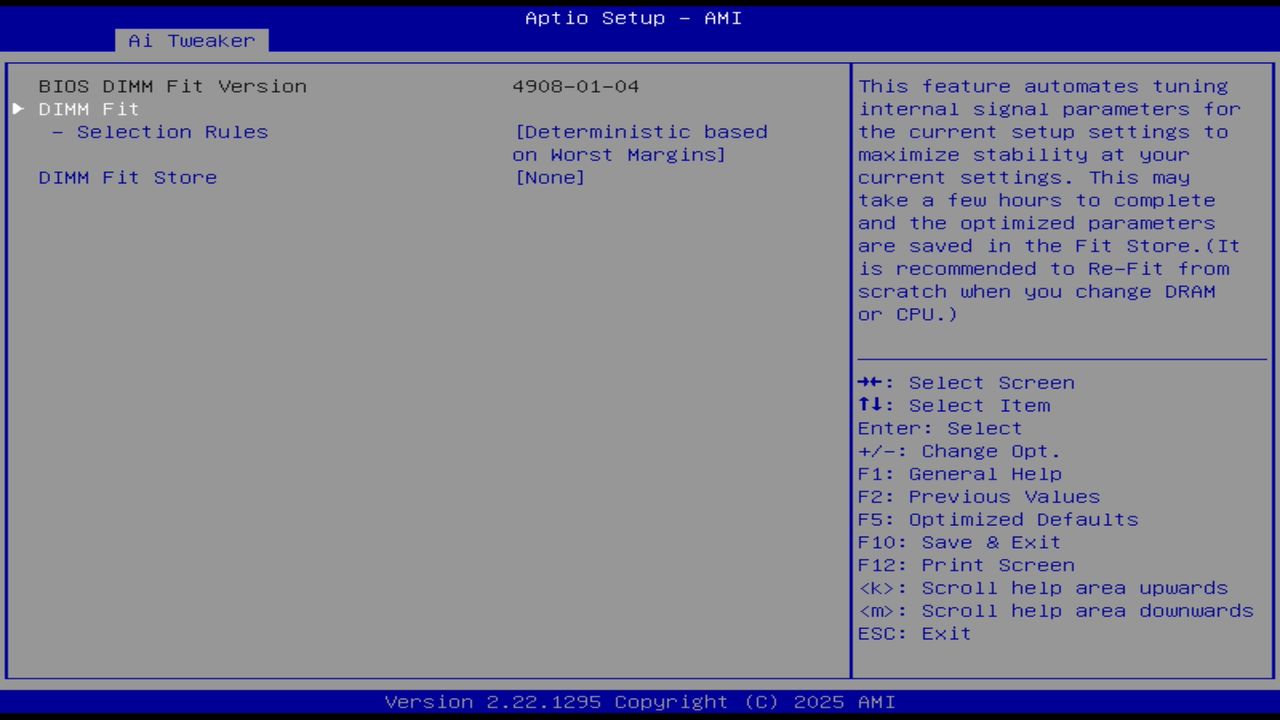Click the BIOS DIMM Fit Version label
This screenshot has height=720, width=1280.
(172, 86)
